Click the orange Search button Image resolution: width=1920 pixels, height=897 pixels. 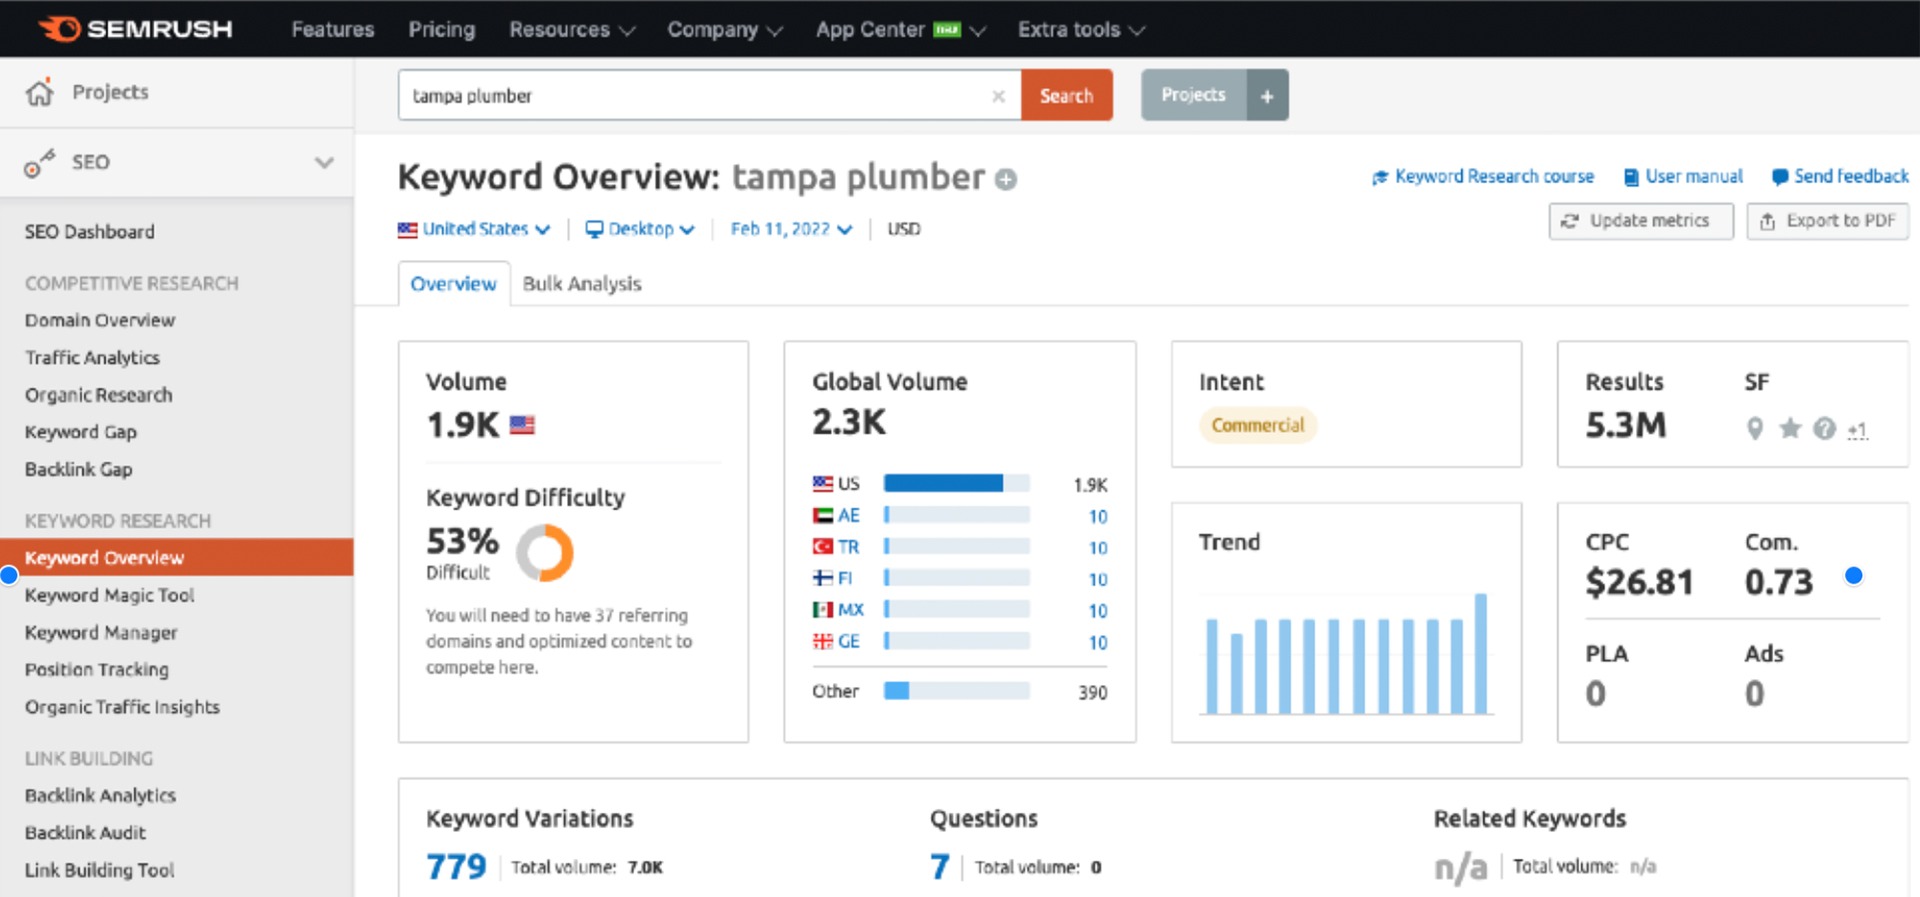pos(1066,96)
